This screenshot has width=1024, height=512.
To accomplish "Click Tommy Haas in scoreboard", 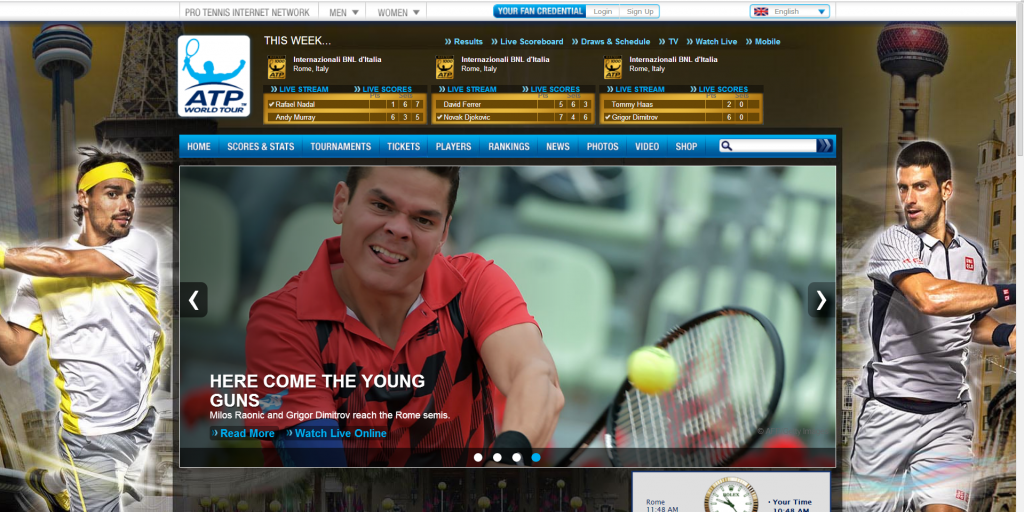I will [632, 104].
